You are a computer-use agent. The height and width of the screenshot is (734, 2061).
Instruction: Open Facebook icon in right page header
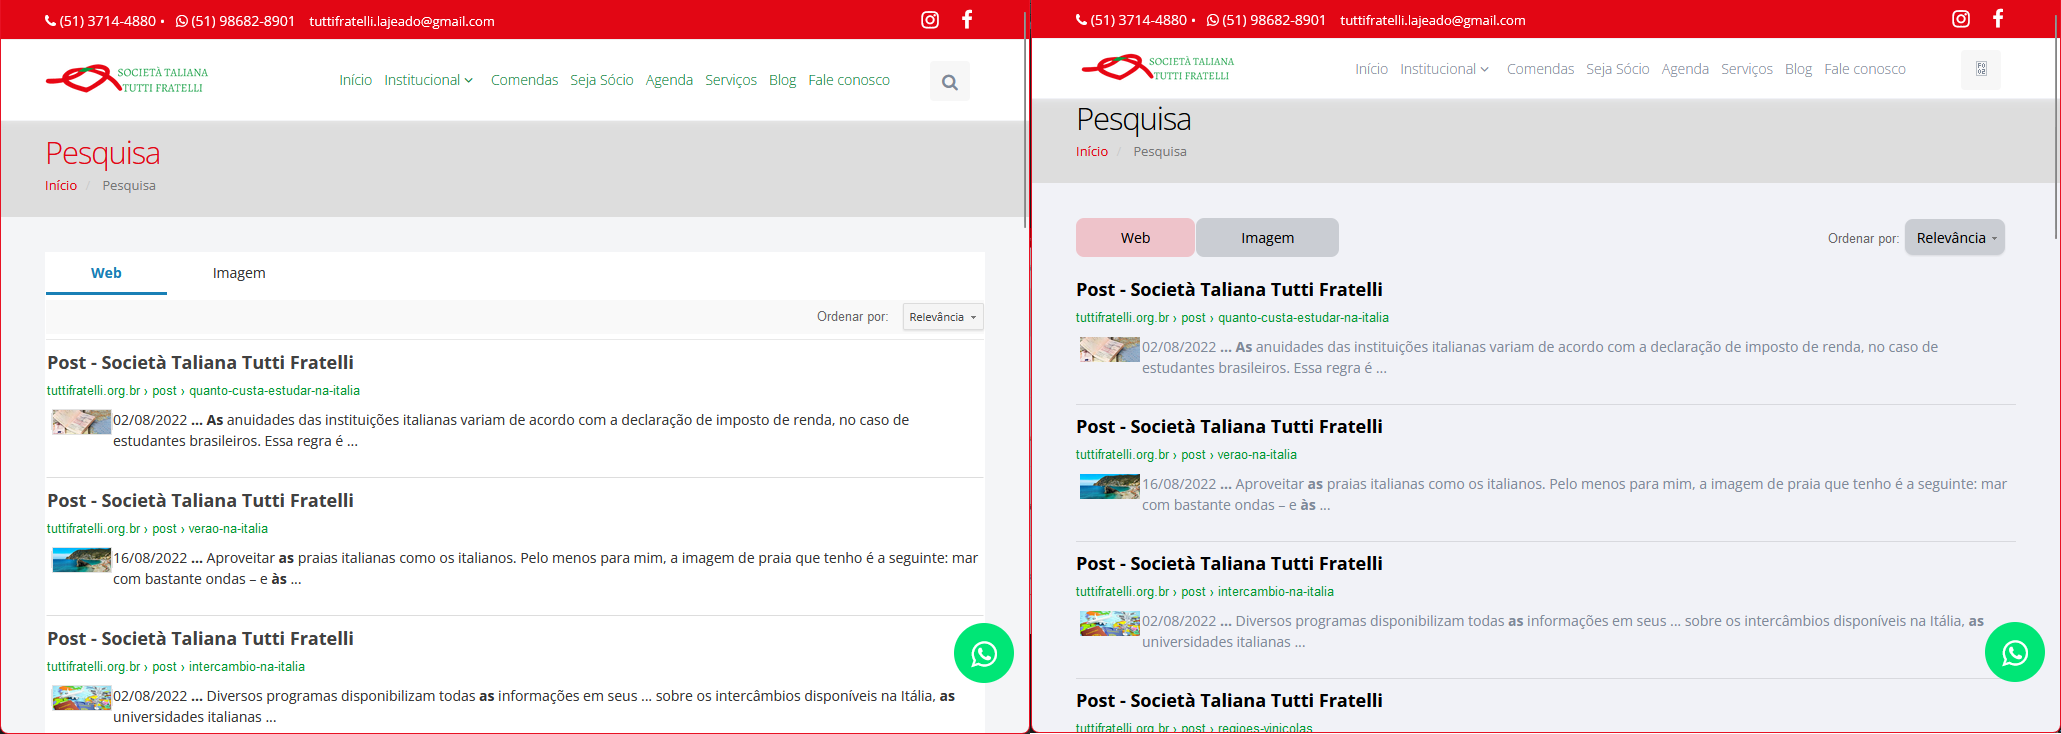coord(1998,19)
